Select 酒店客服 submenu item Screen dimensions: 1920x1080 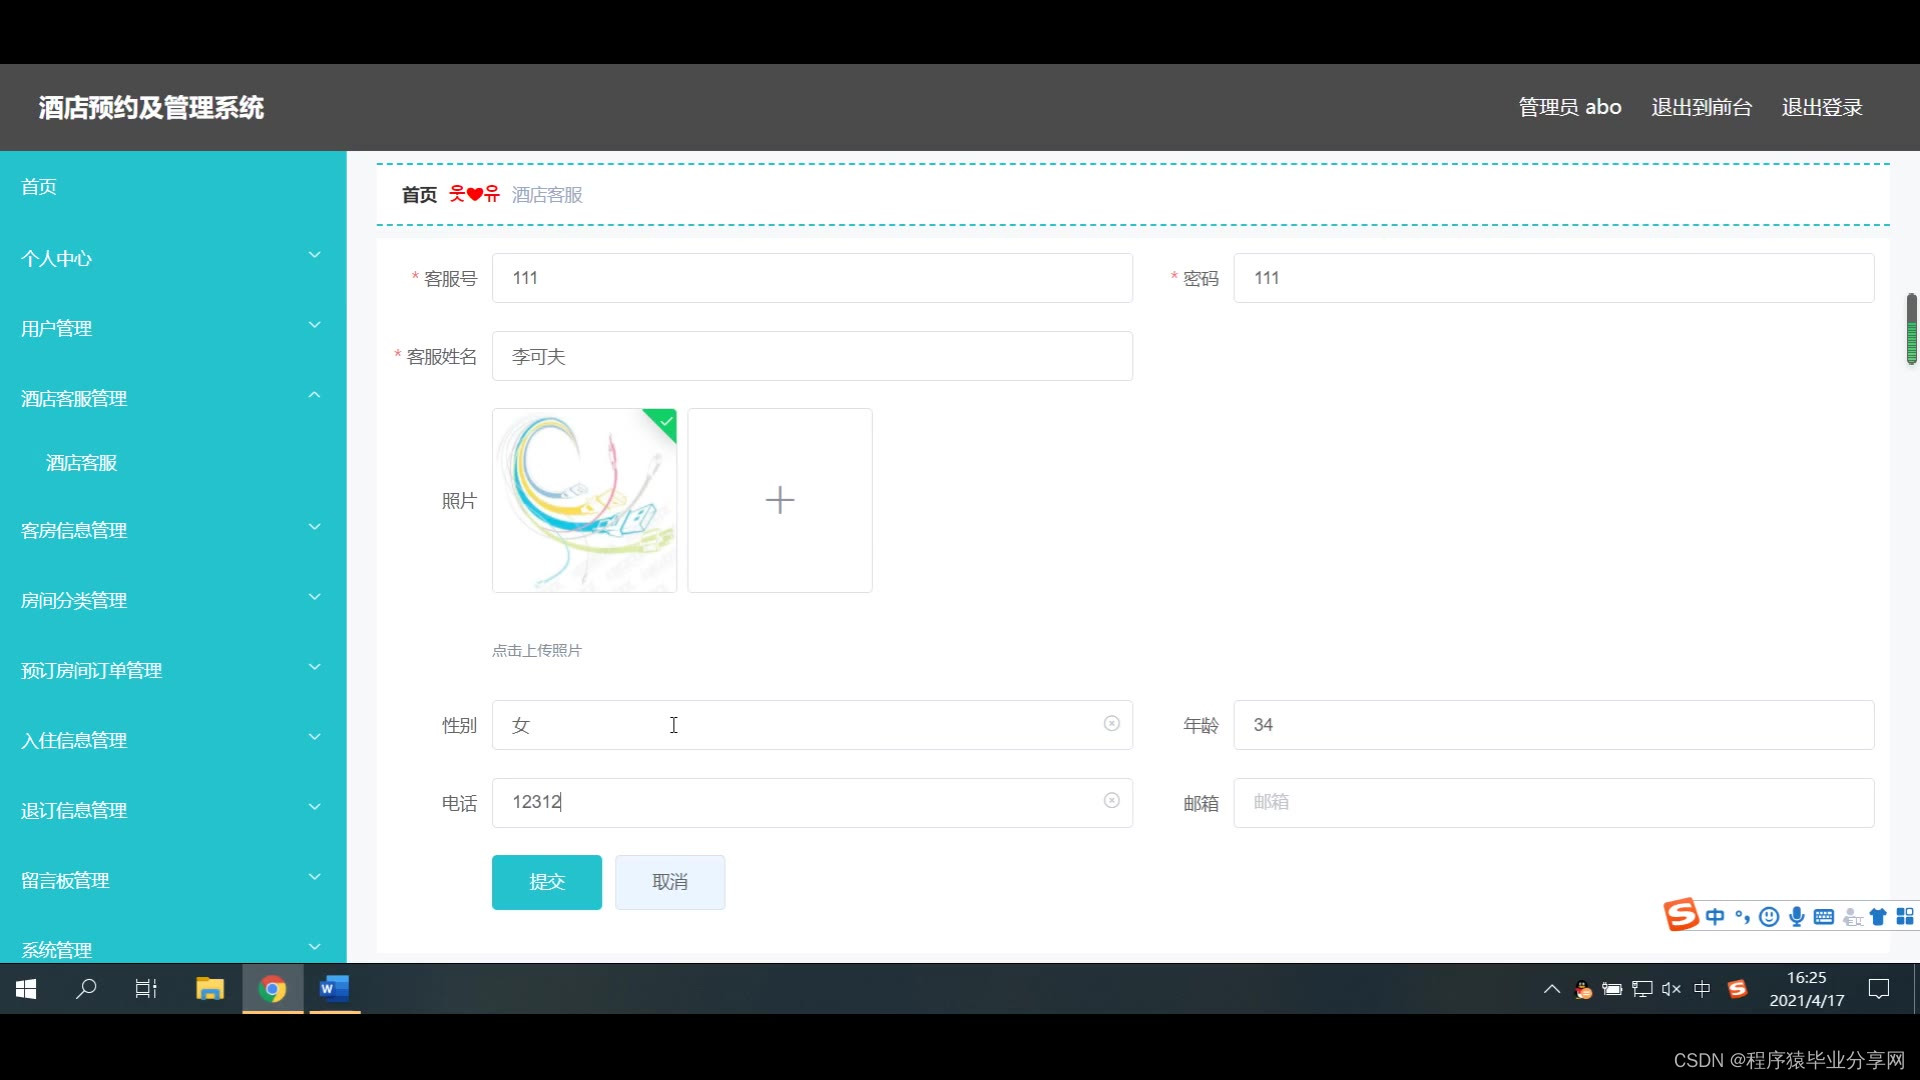(x=82, y=463)
